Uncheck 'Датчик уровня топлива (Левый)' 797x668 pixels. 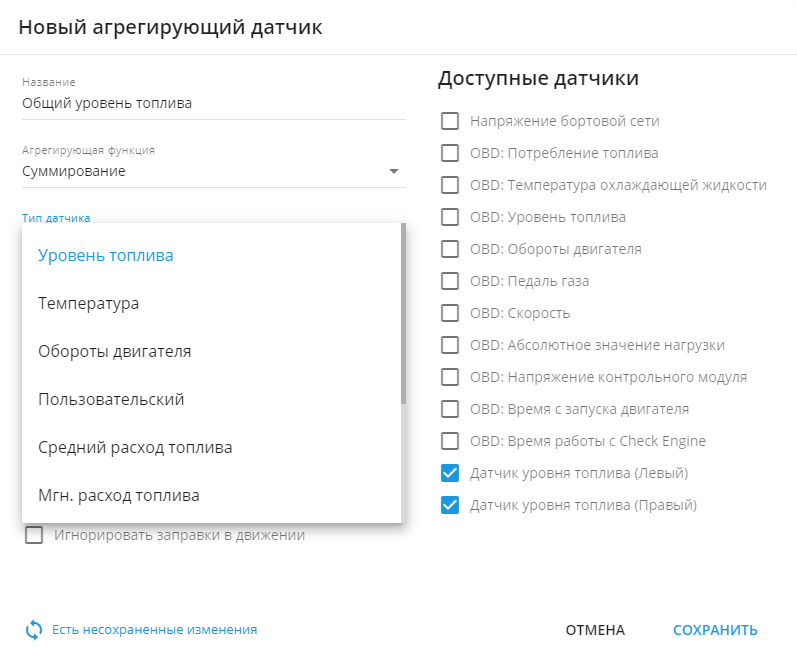450,473
